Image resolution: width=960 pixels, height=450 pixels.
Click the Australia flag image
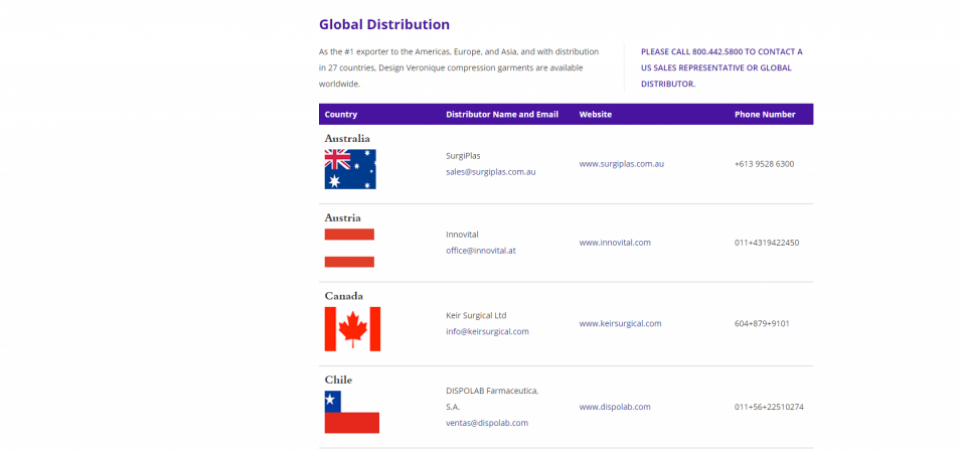350,169
